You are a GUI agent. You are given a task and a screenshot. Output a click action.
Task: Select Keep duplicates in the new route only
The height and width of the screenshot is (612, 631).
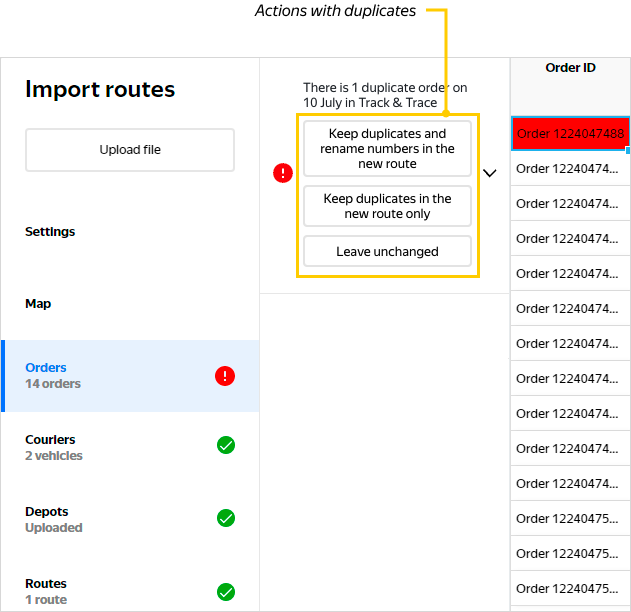click(x=387, y=206)
